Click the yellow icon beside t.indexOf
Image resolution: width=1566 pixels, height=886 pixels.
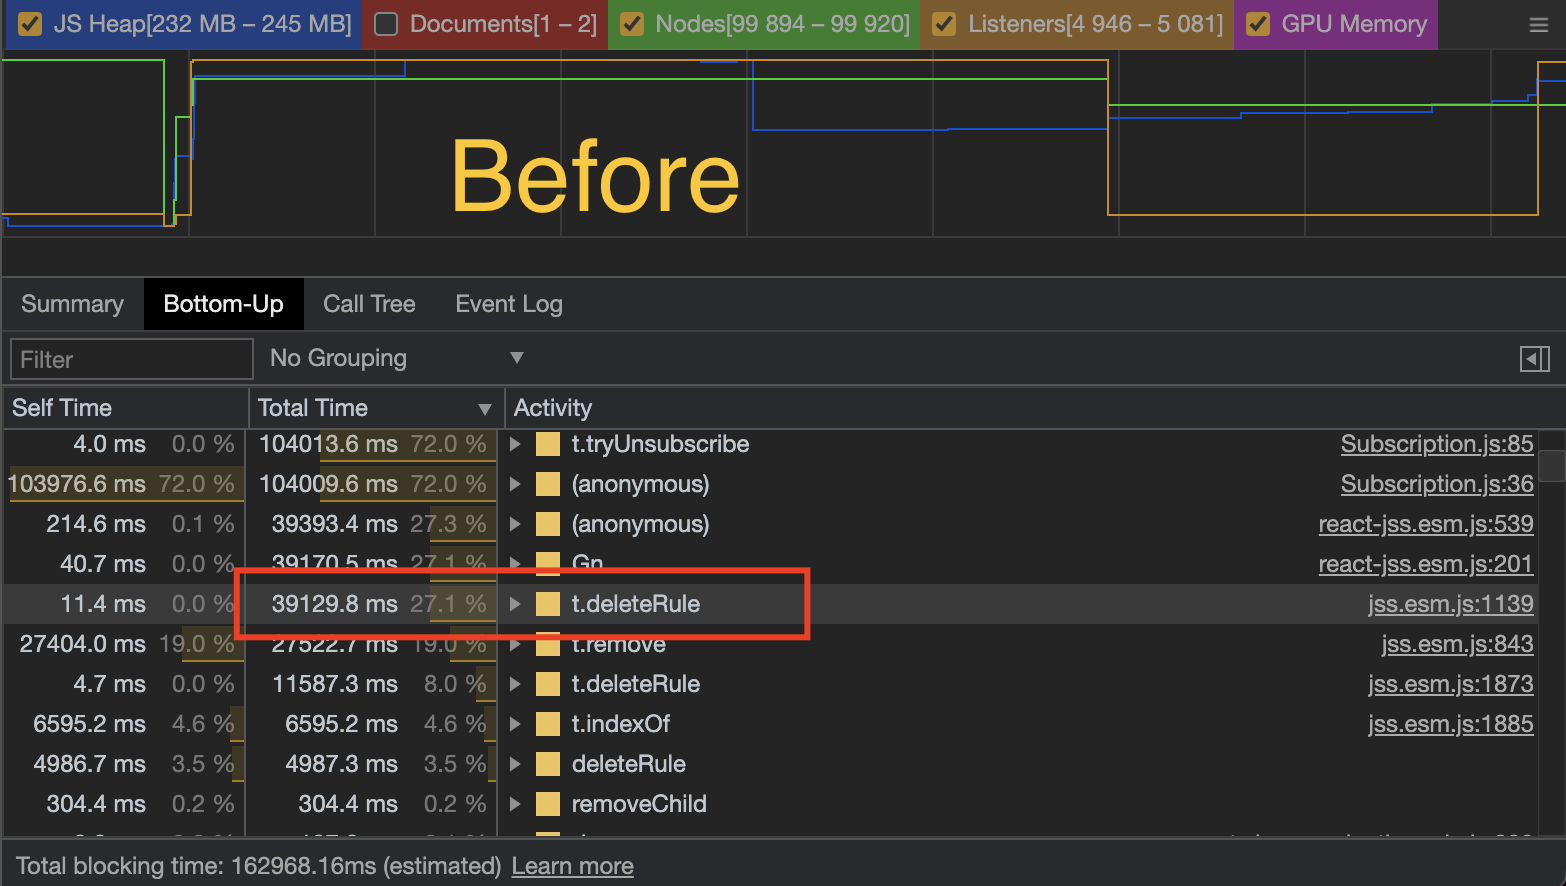point(547,723)
